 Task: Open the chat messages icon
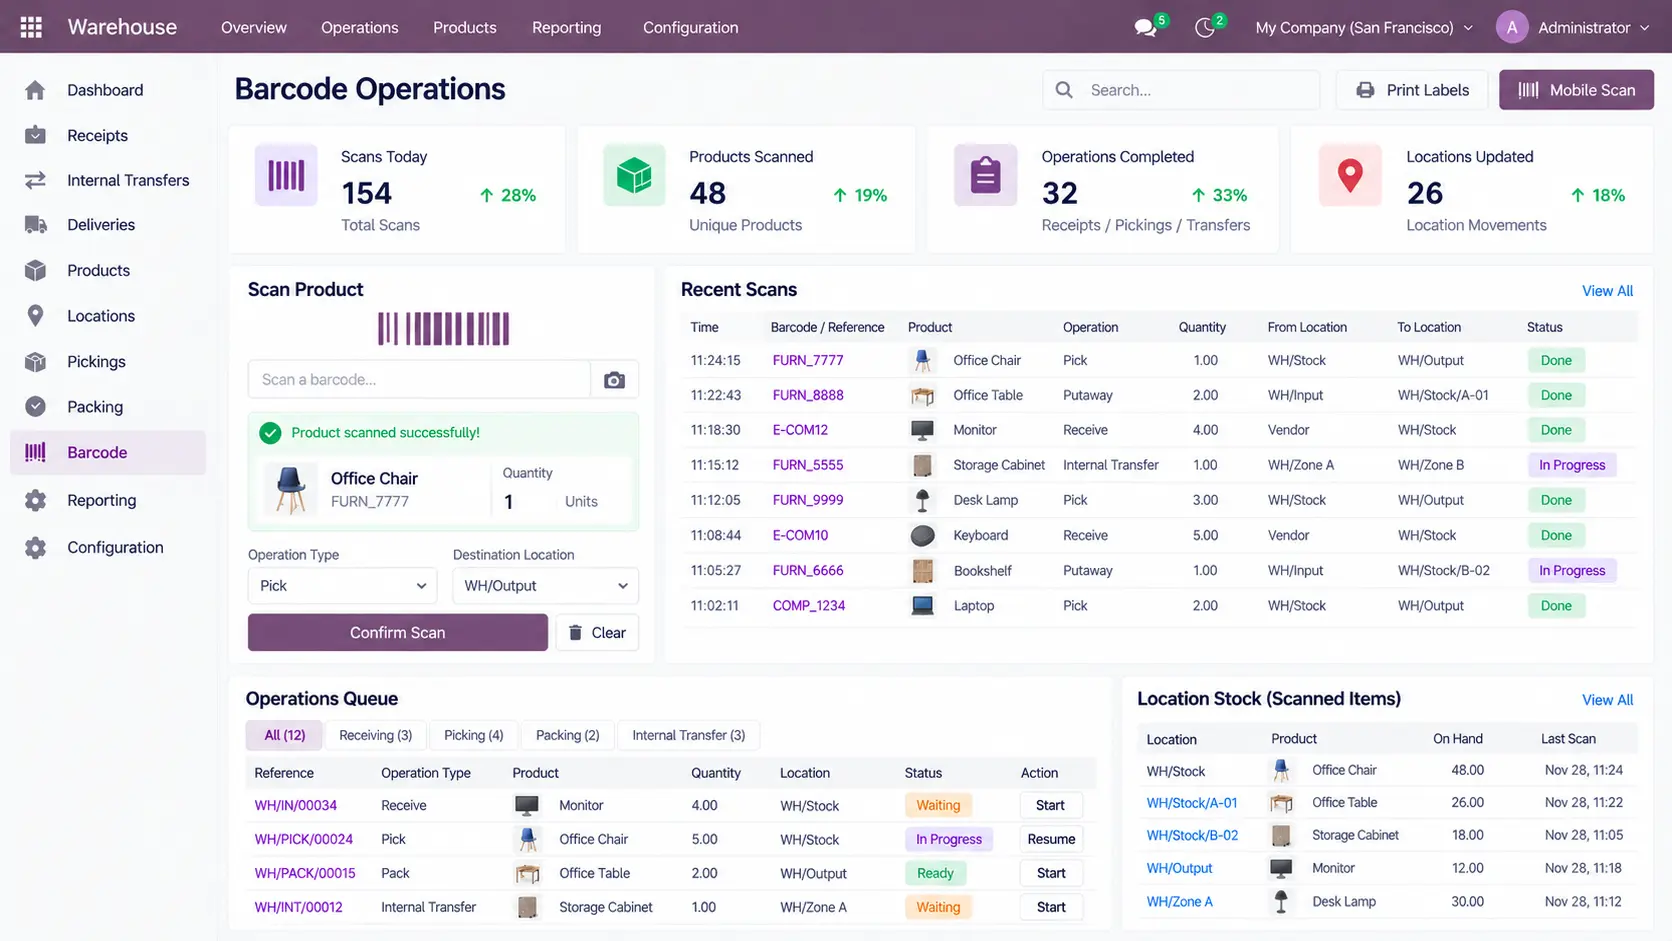point(1146,28)
